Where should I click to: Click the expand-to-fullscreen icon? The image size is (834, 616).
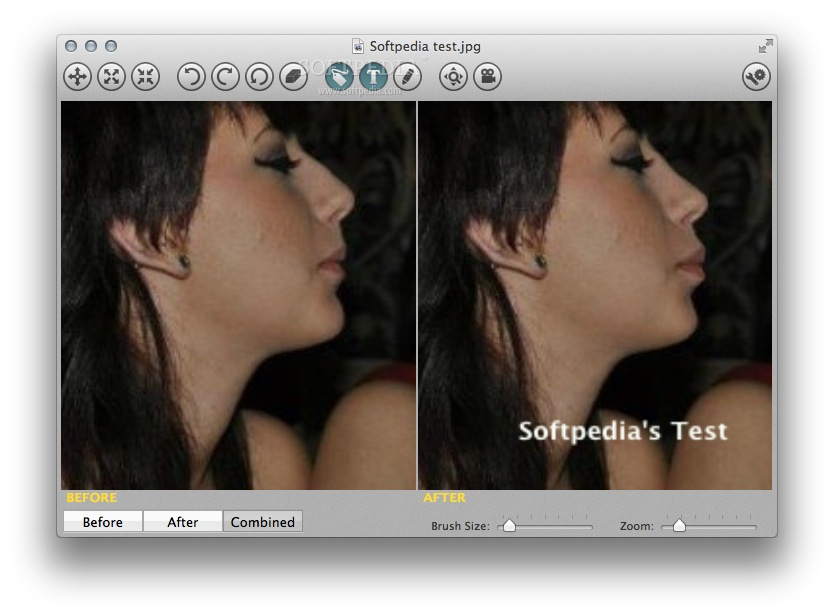(x=111, y=77)
